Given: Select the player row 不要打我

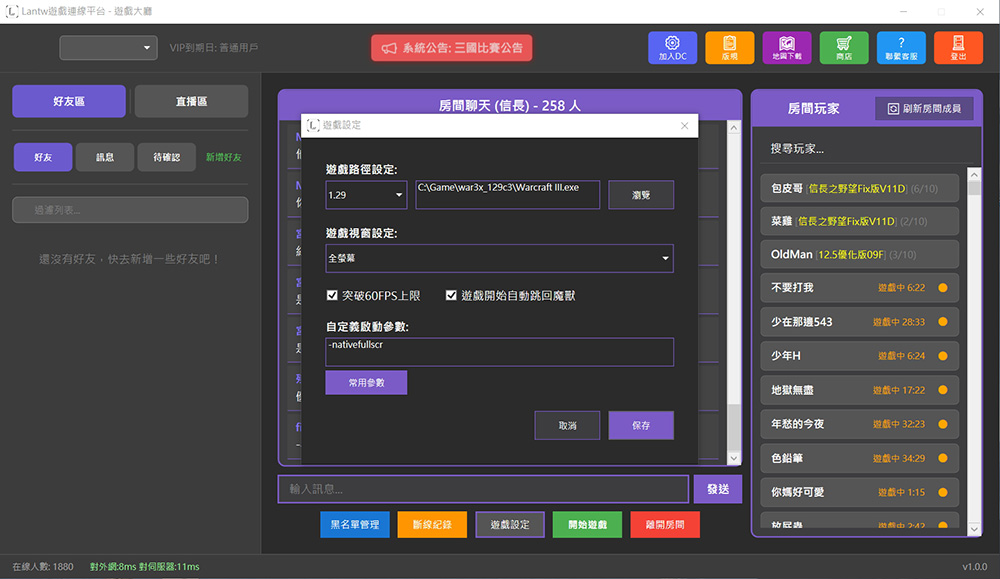Looking at the screenshot, I should point(860,288).
